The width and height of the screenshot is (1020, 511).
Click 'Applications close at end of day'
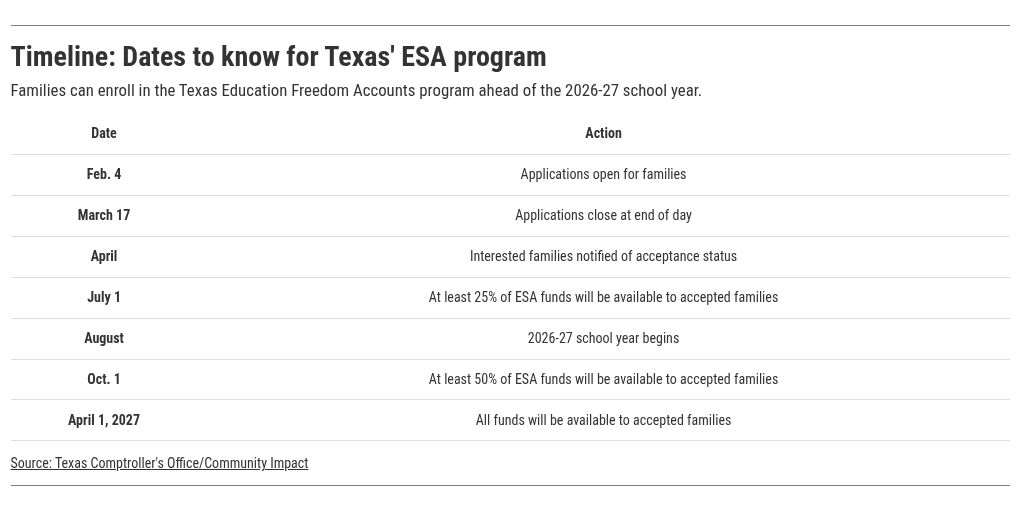[603, 215]
